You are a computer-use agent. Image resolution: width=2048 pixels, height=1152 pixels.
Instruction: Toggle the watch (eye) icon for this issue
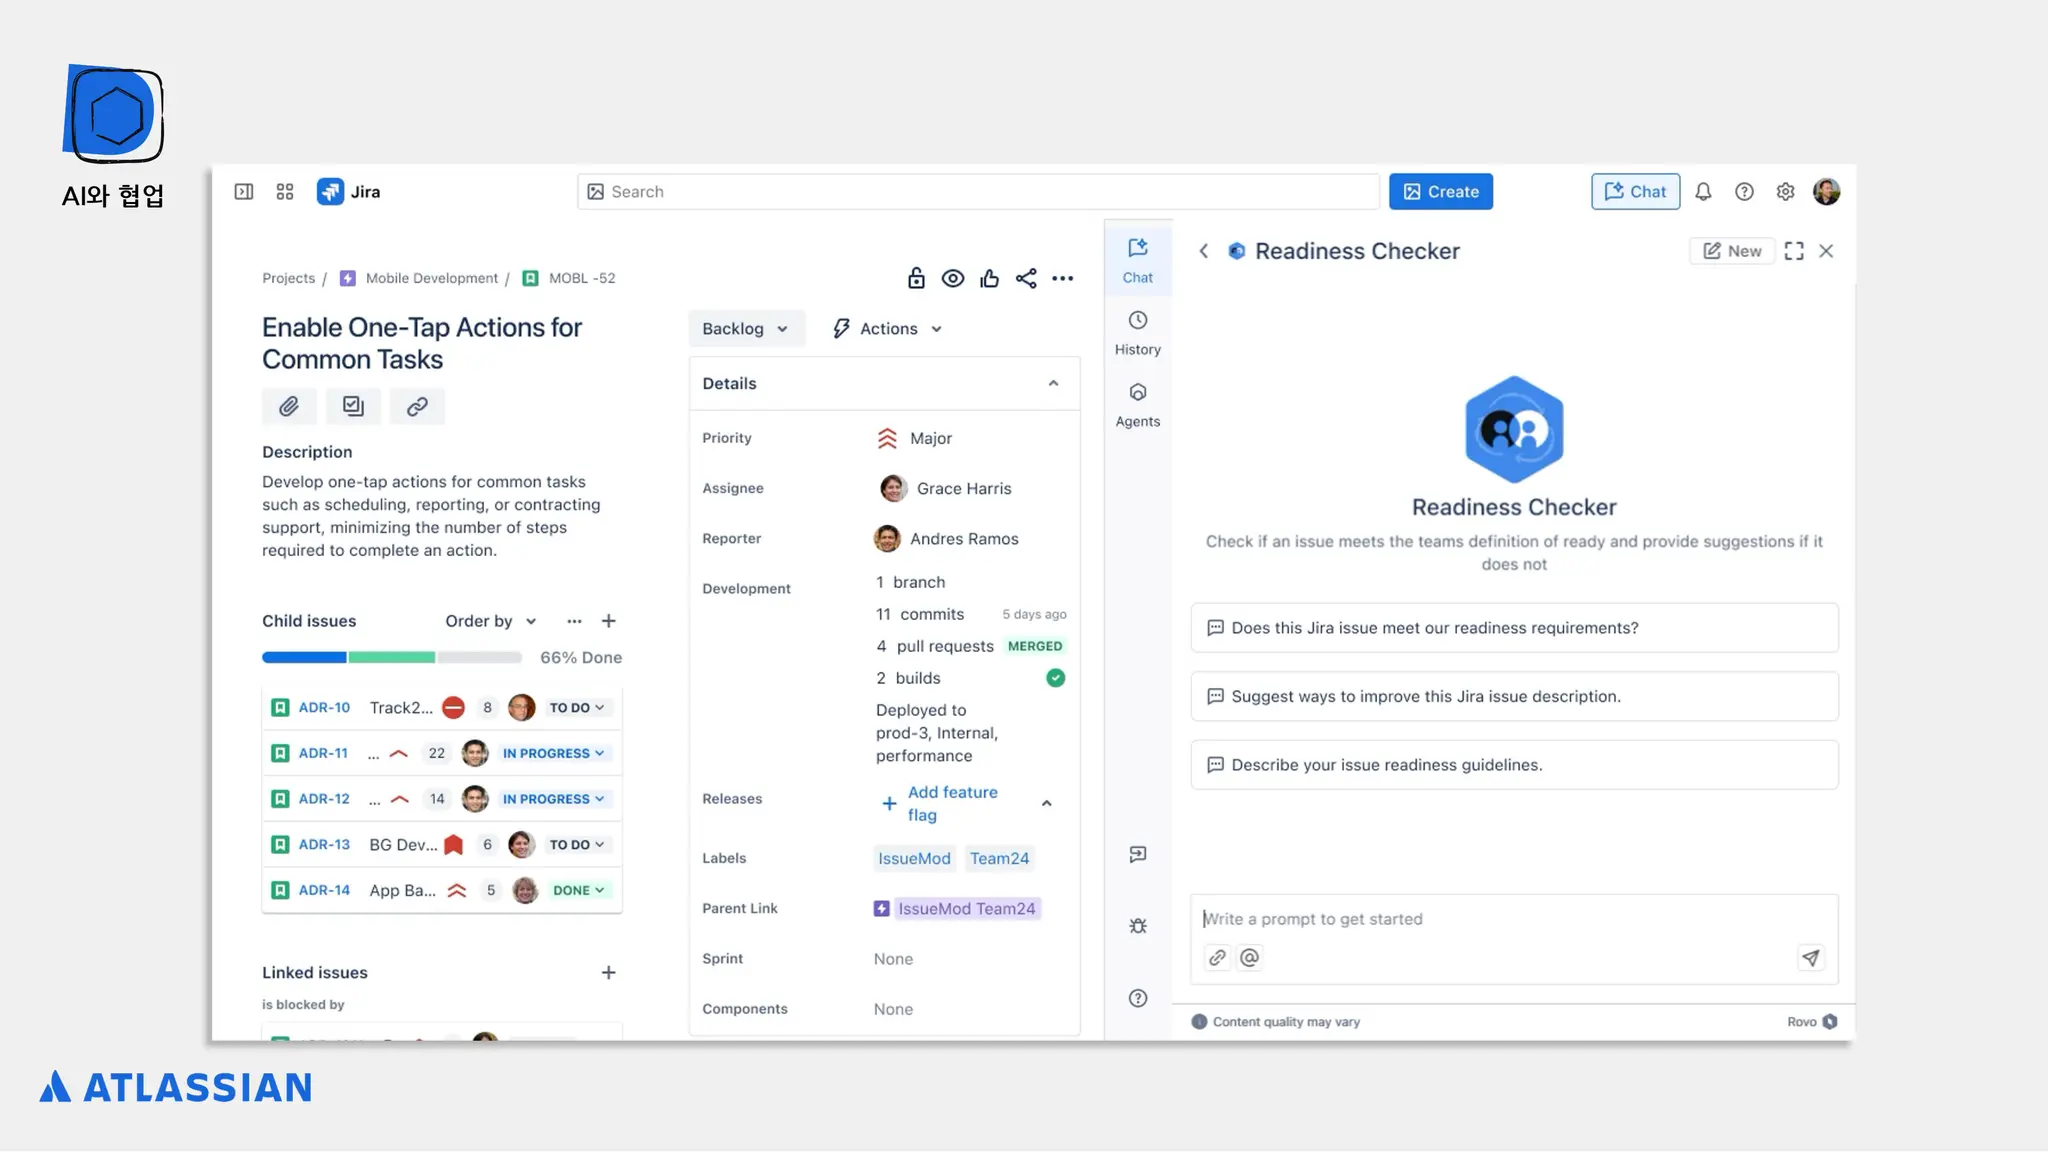[x=953, y=278]
